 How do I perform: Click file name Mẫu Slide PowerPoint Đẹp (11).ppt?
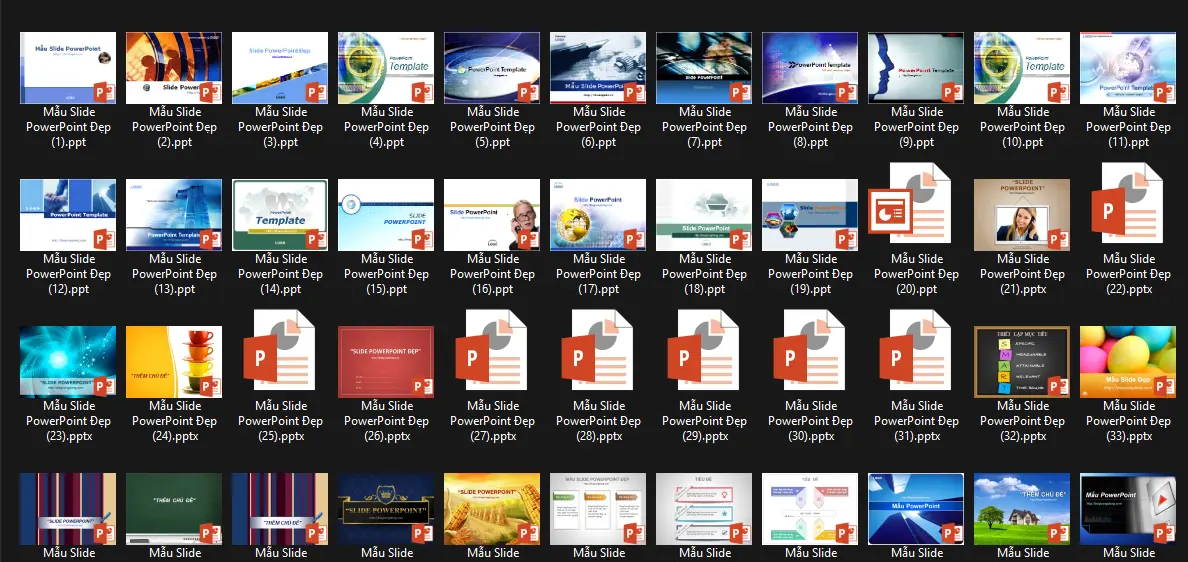(x=1129, y=127)
